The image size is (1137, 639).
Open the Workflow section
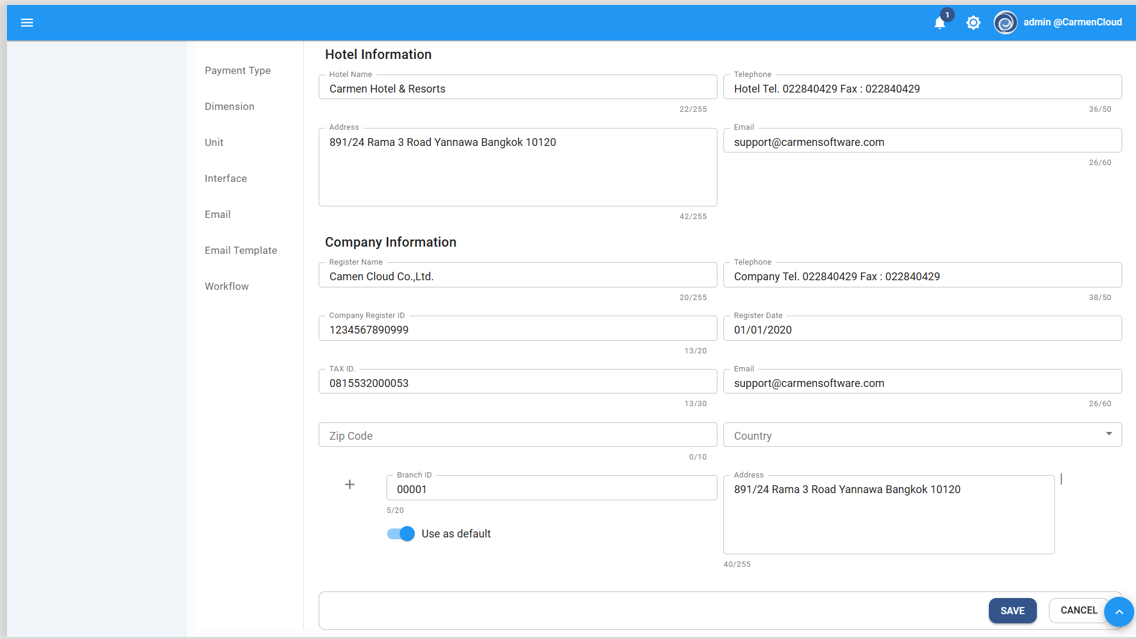tap(227, 287)
